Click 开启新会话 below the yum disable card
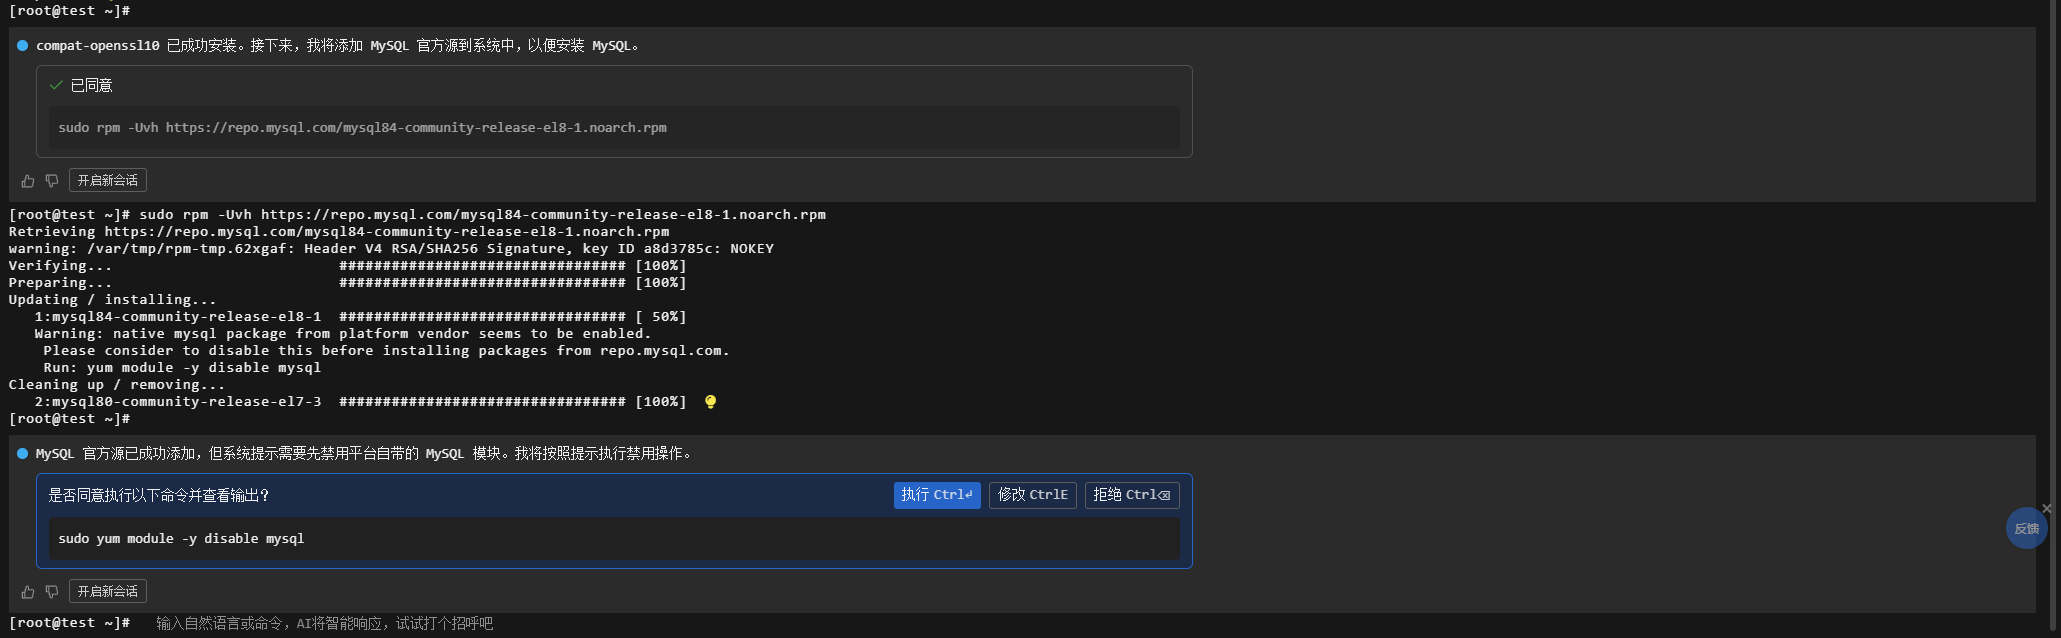The image size is (2061, 638). pyautogui.click(x=108, y=592)
